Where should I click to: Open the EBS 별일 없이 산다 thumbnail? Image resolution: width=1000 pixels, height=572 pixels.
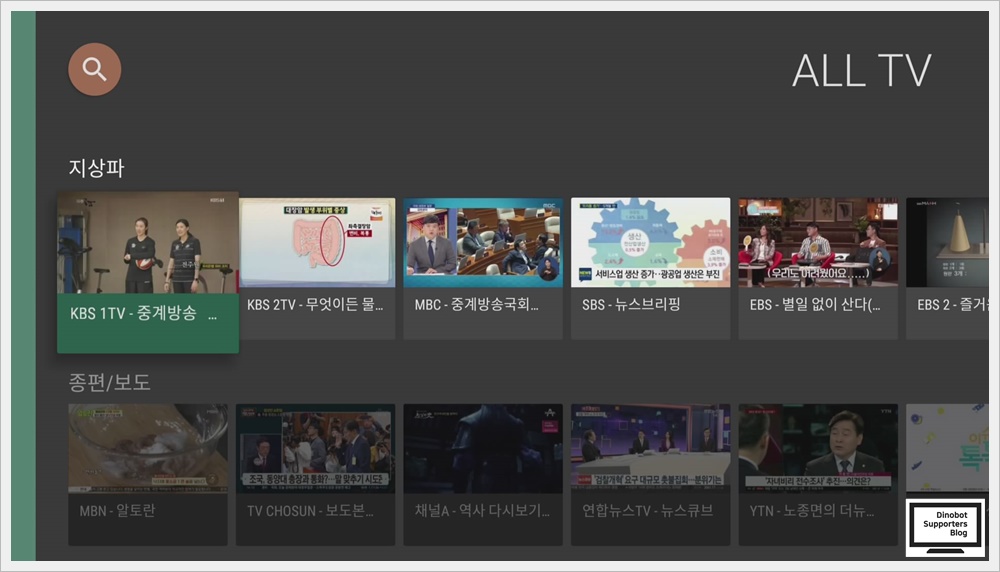(818, 242)
